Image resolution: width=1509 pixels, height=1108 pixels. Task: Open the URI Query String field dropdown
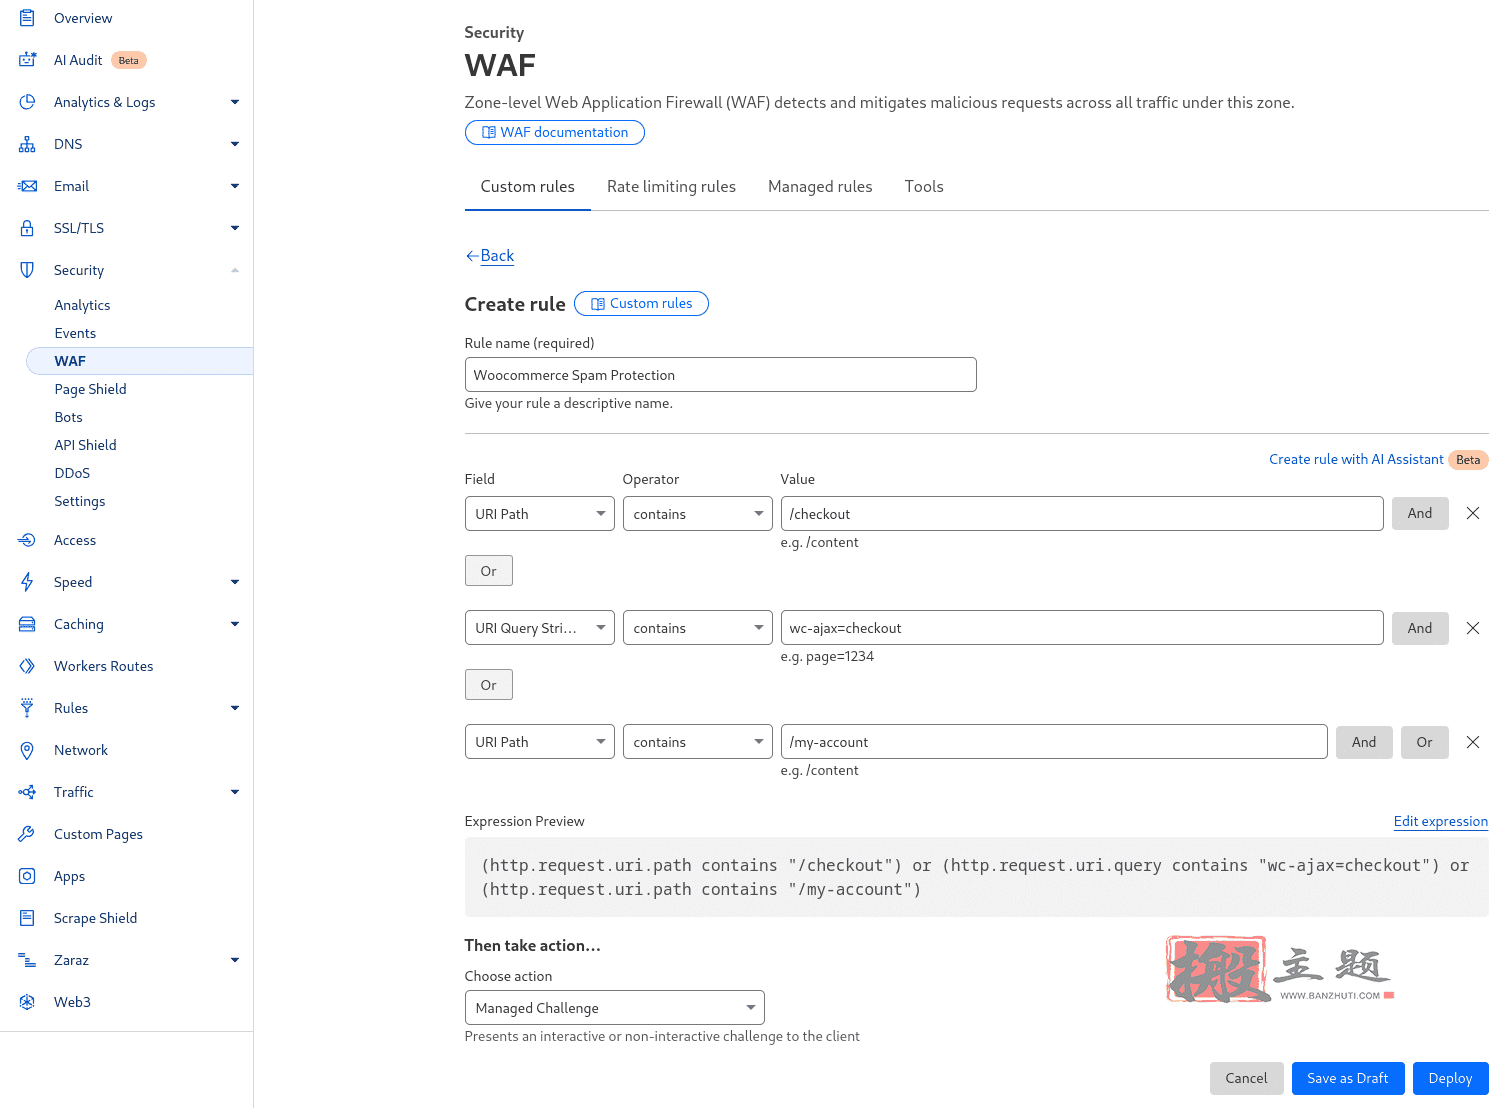(x=539, y=628)
